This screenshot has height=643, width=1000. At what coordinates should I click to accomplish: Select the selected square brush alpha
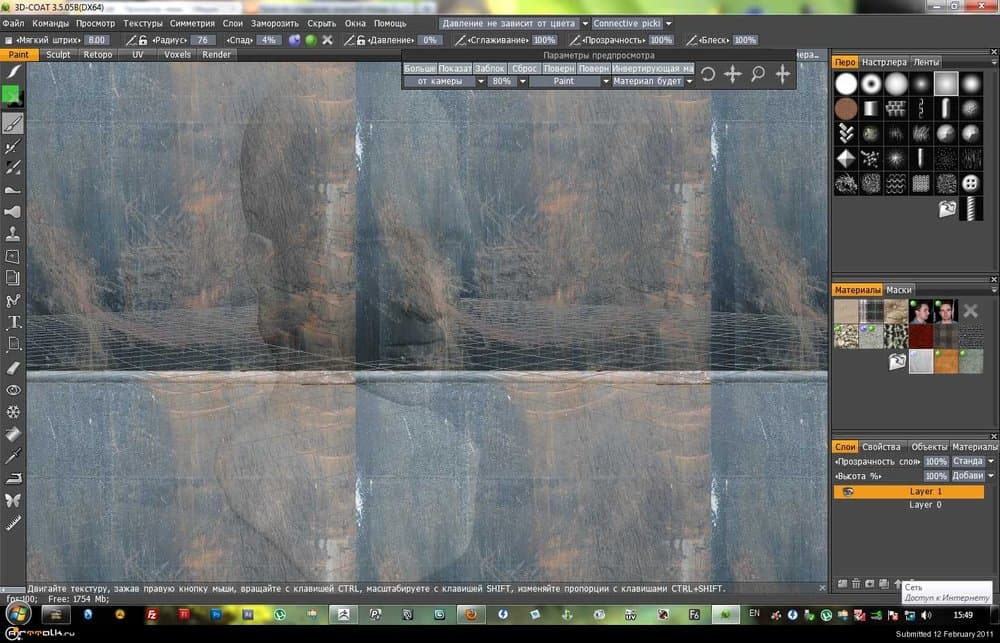(945, 84)
